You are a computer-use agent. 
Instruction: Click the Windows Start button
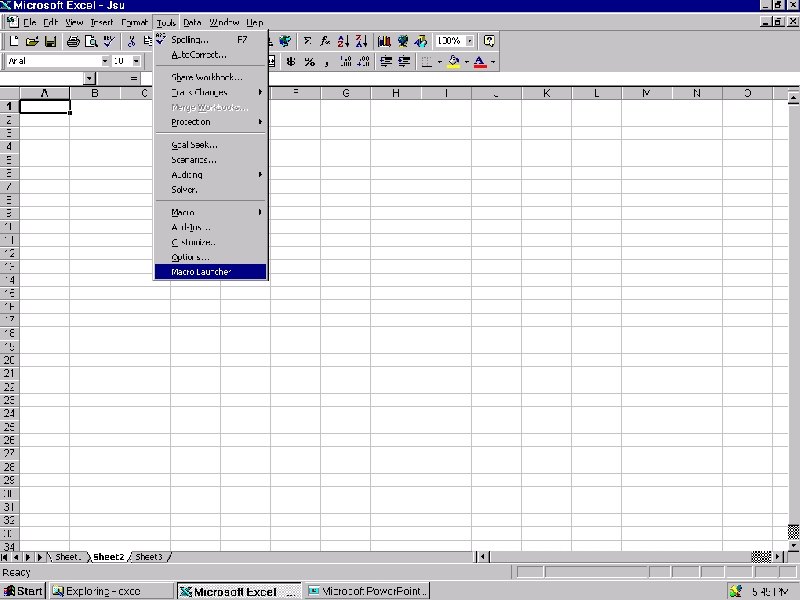[23, 591]
